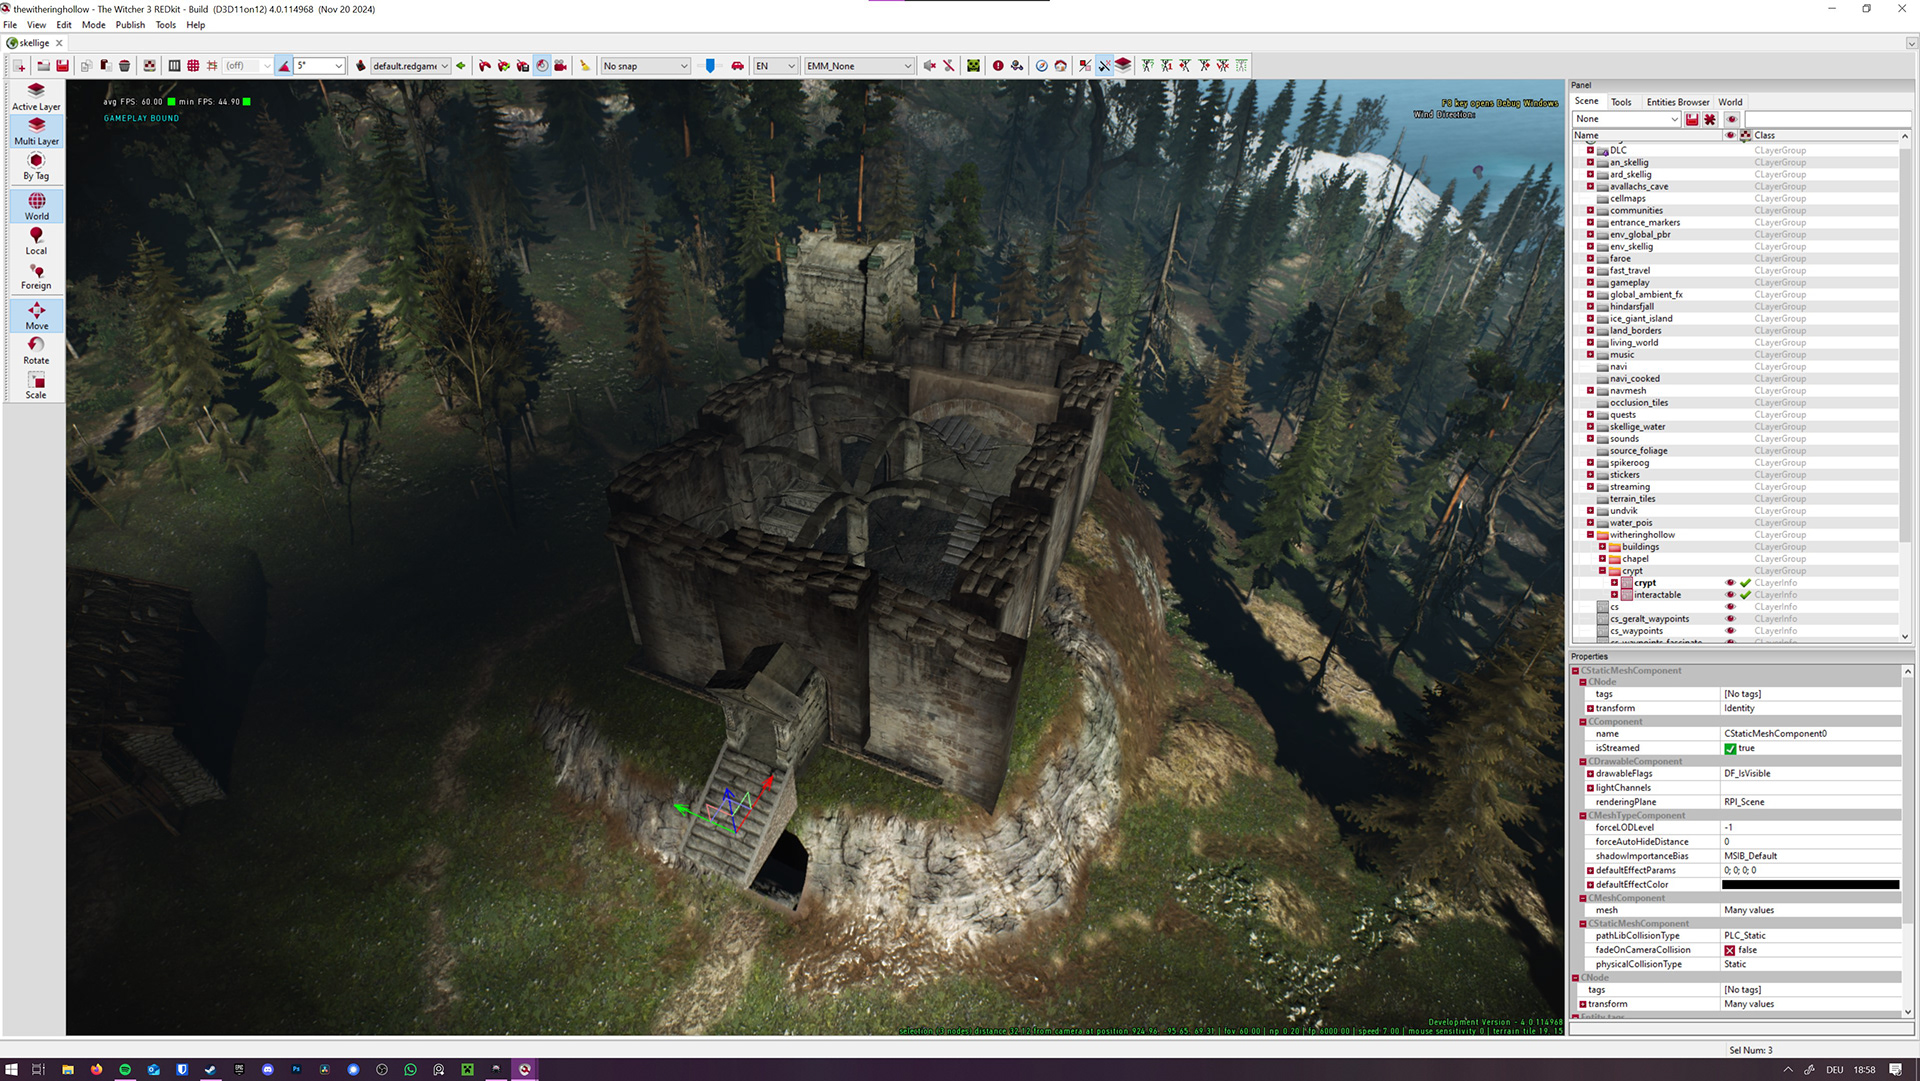Click the compass toolbar icon
Viewport: 1920px width, 1081px height.
coord(1041,66)
